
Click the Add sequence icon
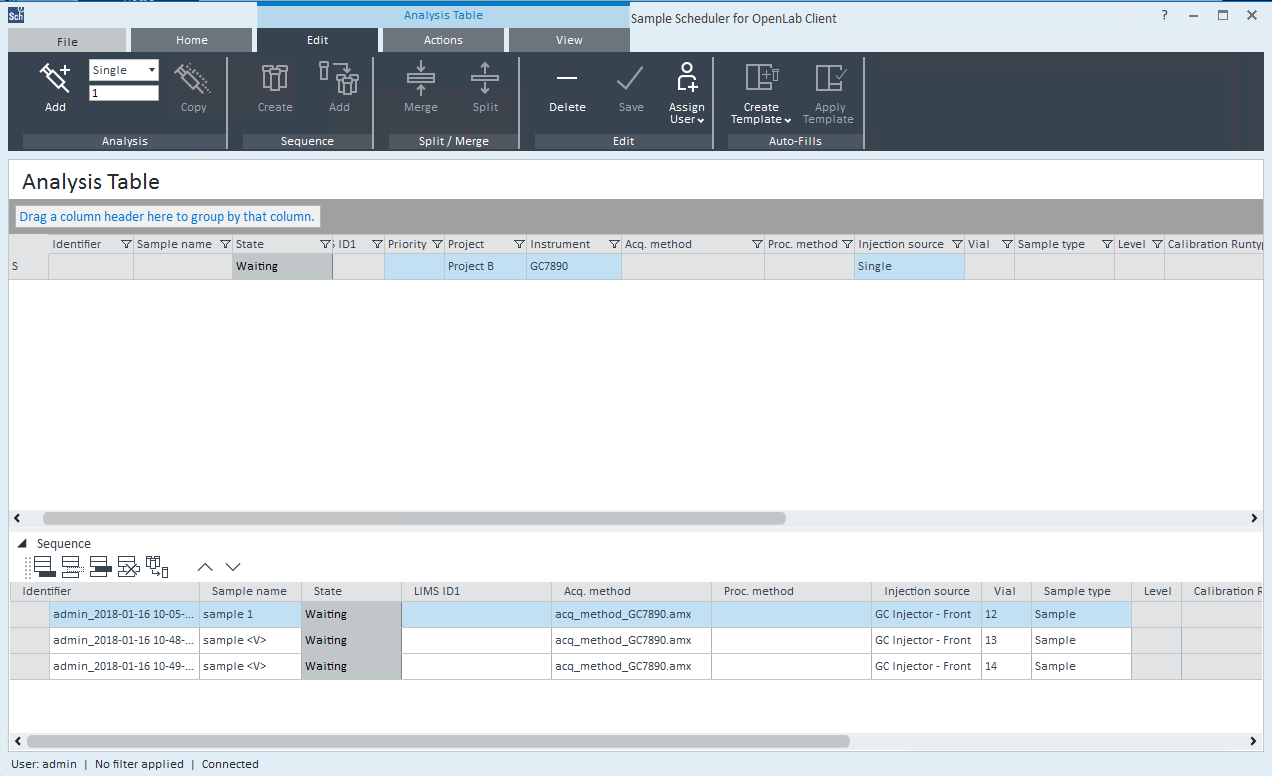[339, 85]
